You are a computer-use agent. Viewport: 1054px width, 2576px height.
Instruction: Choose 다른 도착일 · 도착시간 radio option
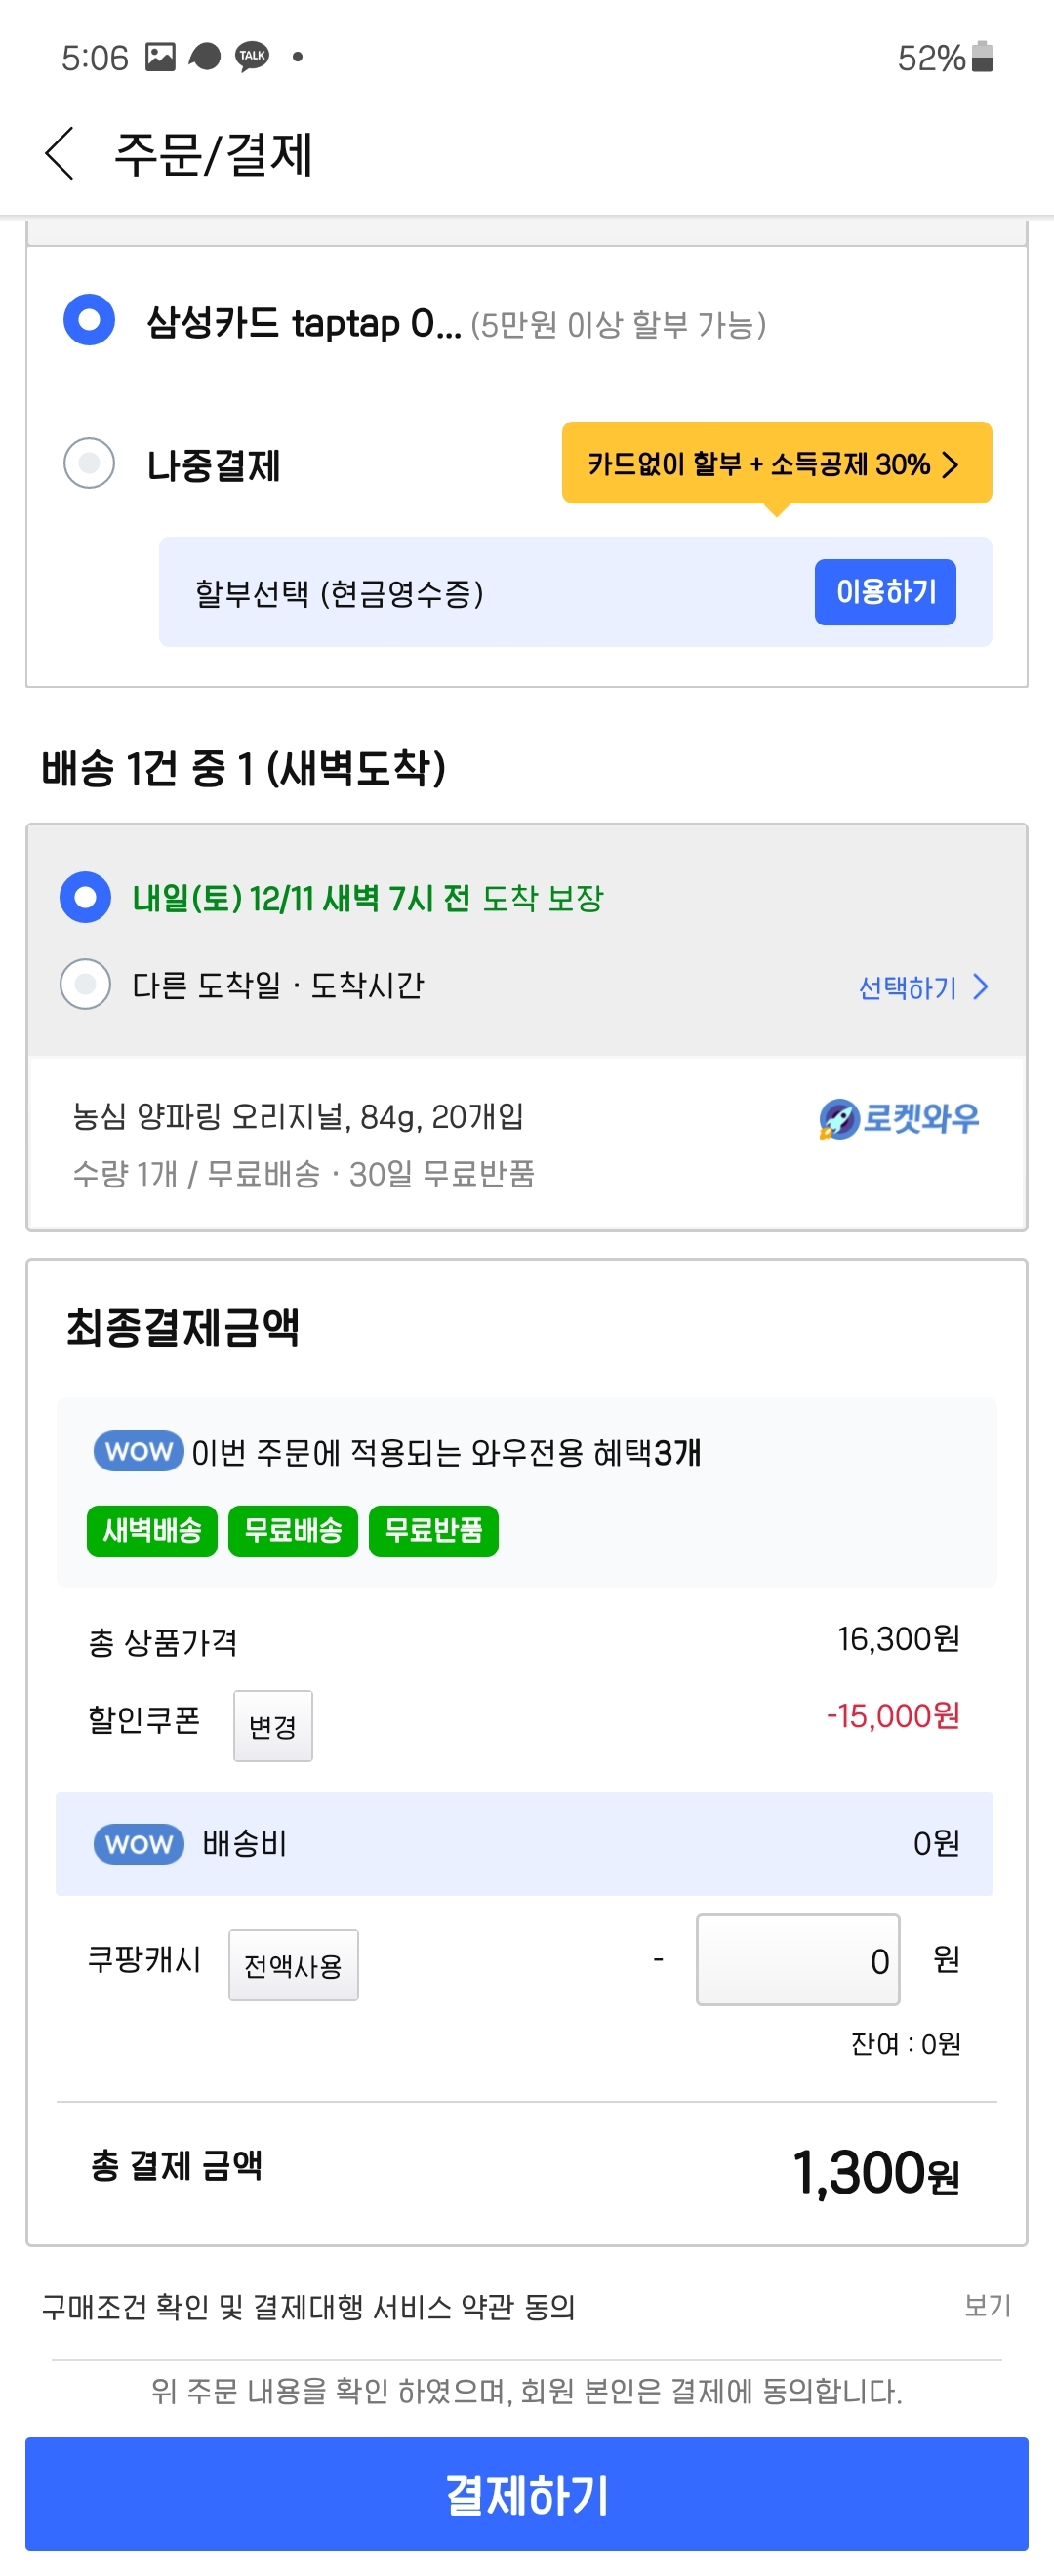(x=86, y=985)
